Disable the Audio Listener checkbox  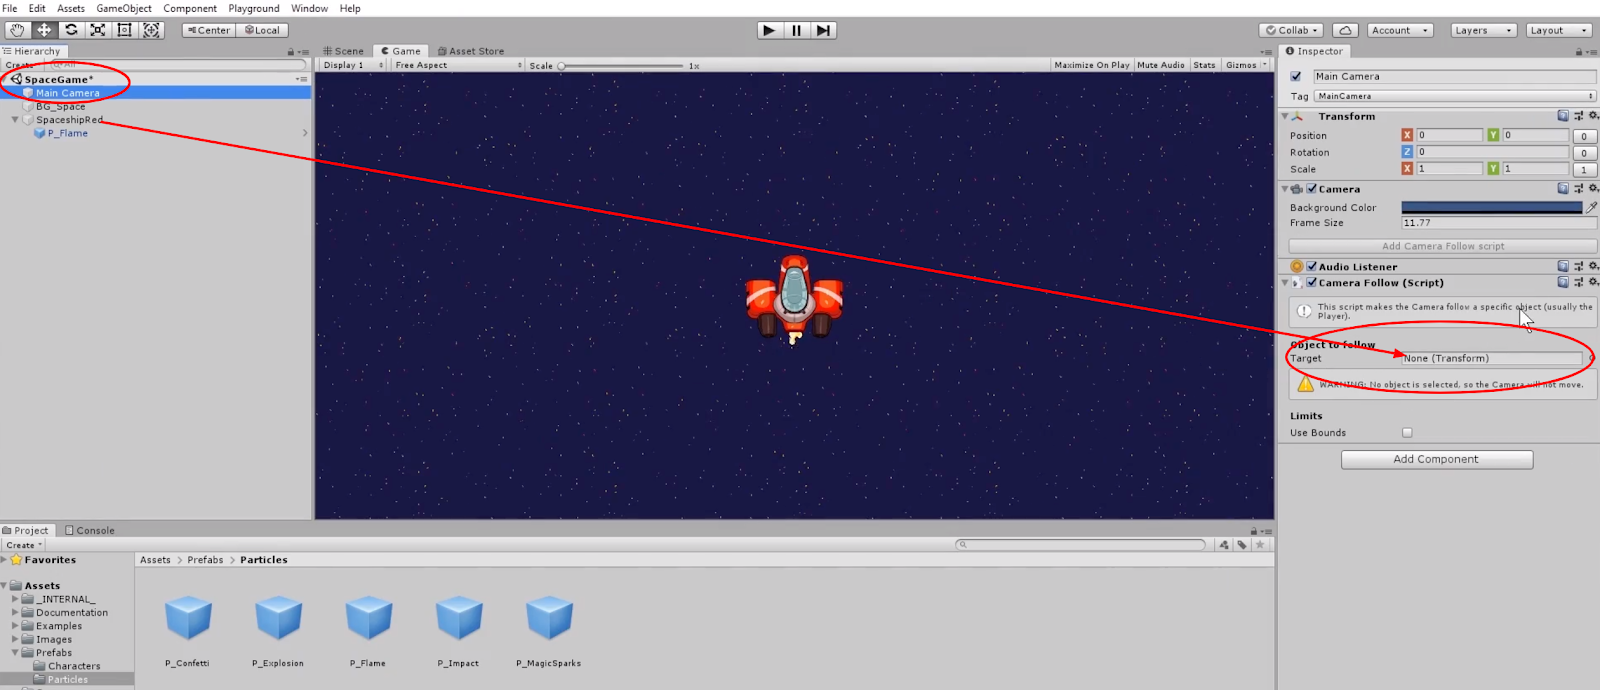pos(1311,267)
